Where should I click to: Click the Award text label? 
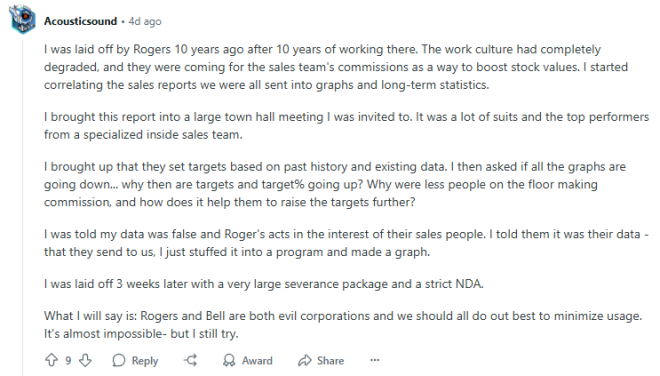[x=257, y=361]
